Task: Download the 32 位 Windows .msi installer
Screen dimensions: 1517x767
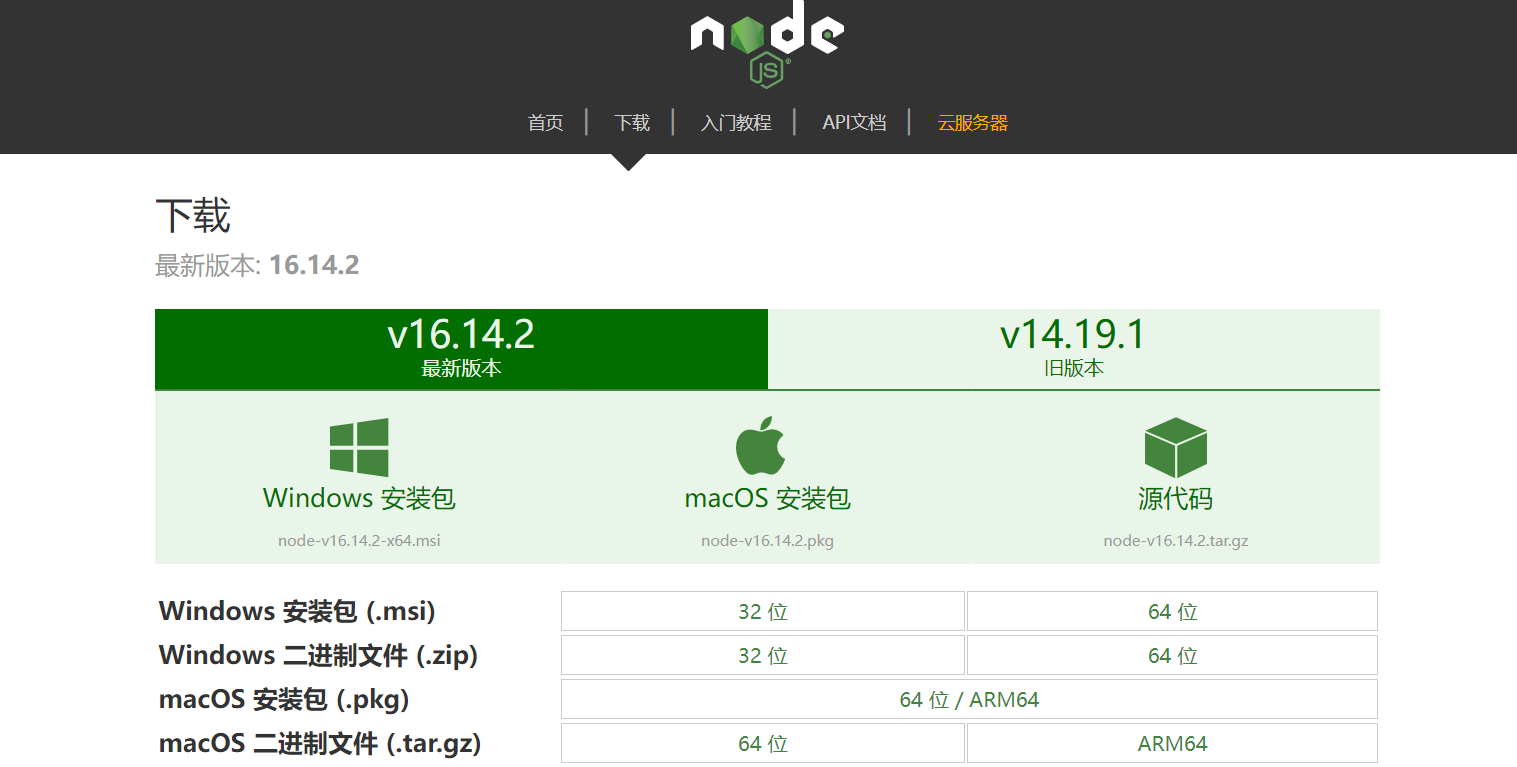Action: click(x=763, y=611)
